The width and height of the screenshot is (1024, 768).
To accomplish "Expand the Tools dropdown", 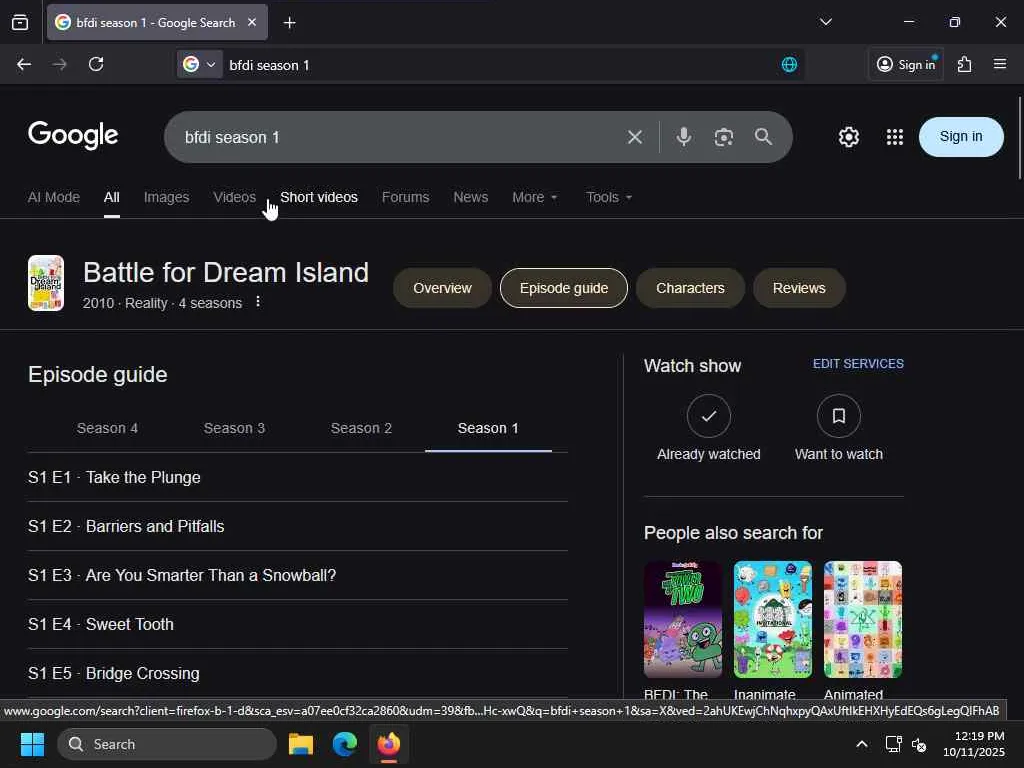I will [609, 197].
